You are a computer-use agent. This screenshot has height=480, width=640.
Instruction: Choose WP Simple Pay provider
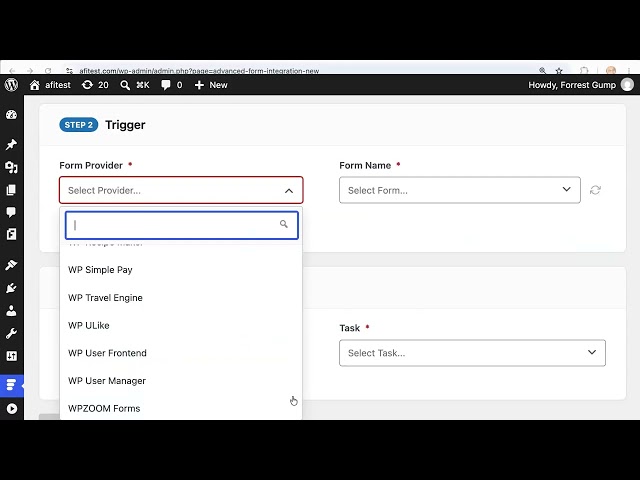181,270
